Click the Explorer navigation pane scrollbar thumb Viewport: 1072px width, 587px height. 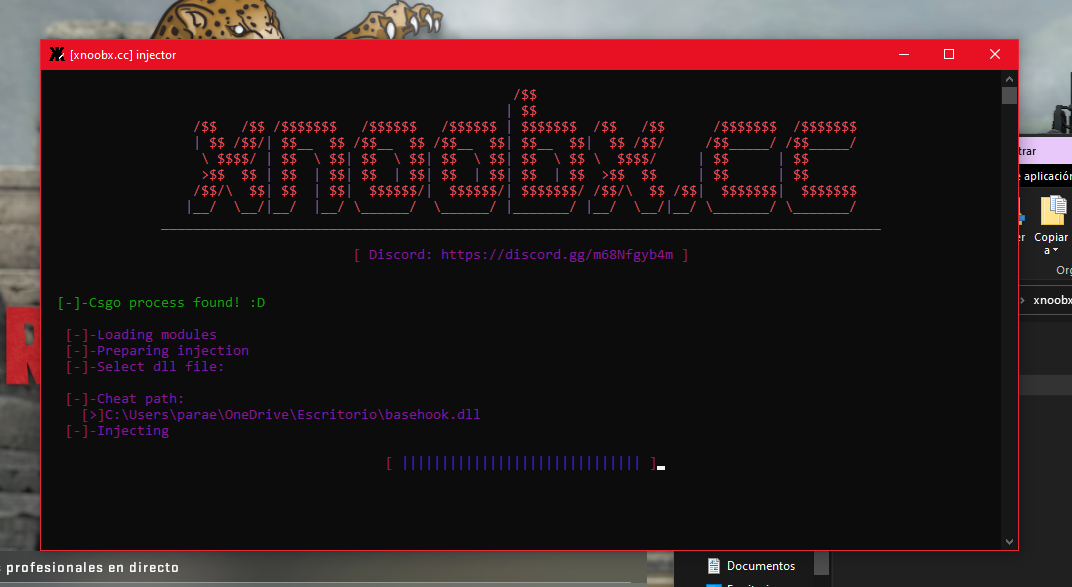pyautogui.click(x=822, y=563)
